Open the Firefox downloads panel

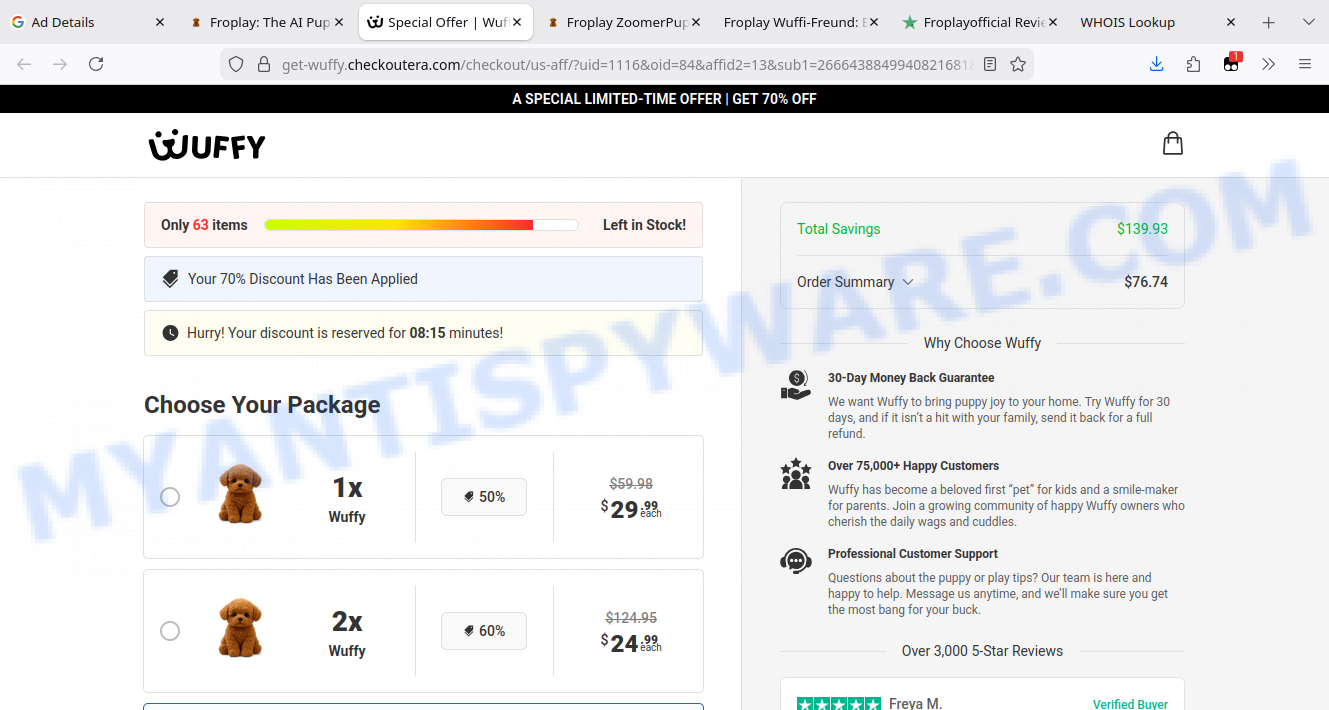pyautogui.click(x=1156, y=64)
